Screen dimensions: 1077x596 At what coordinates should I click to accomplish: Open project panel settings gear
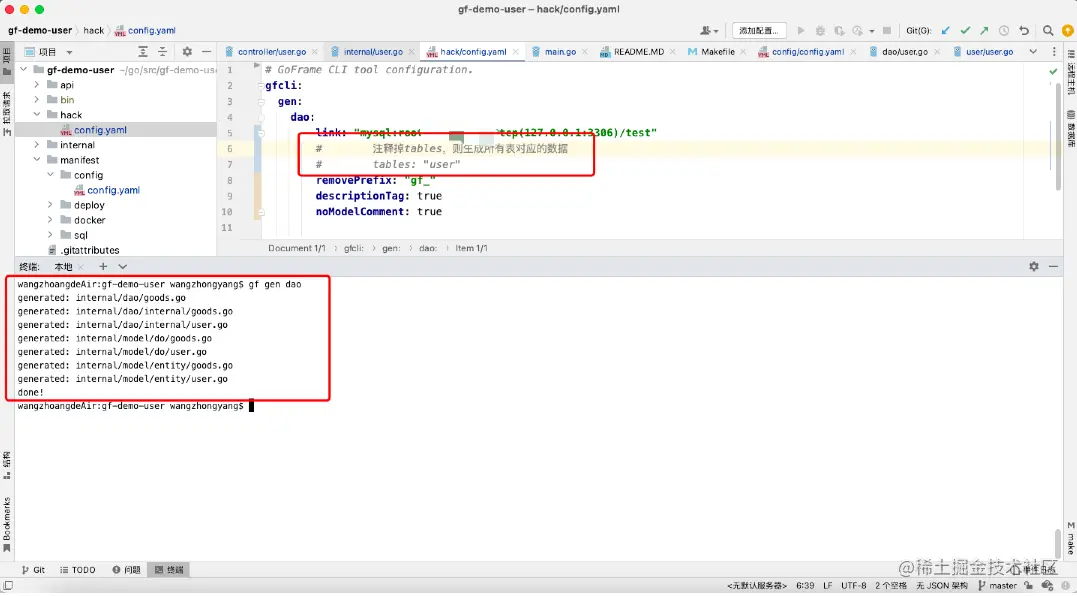(188, 51)
